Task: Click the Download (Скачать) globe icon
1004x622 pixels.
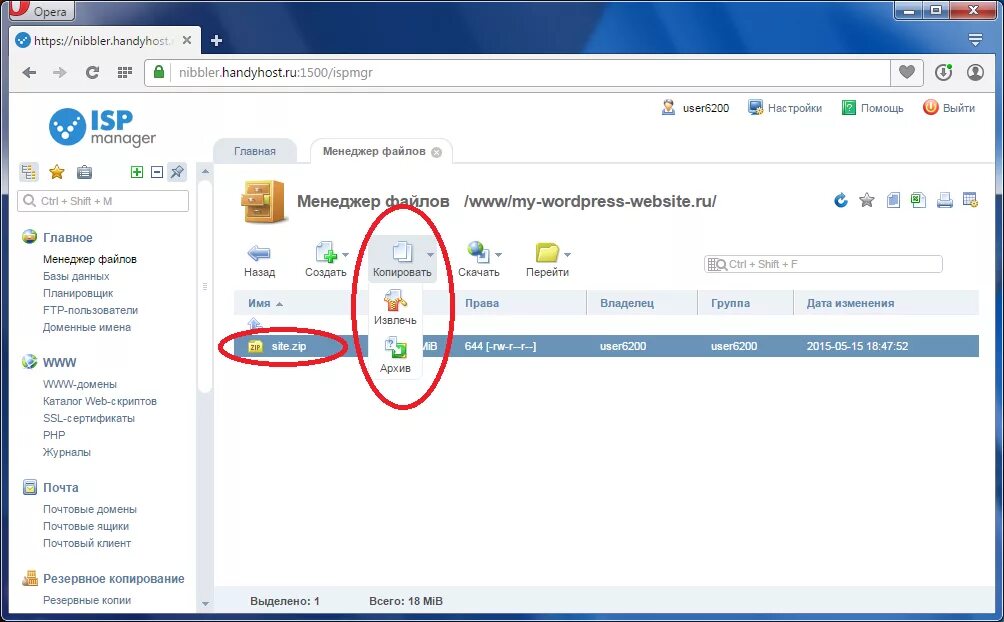Action: [478, 252]
